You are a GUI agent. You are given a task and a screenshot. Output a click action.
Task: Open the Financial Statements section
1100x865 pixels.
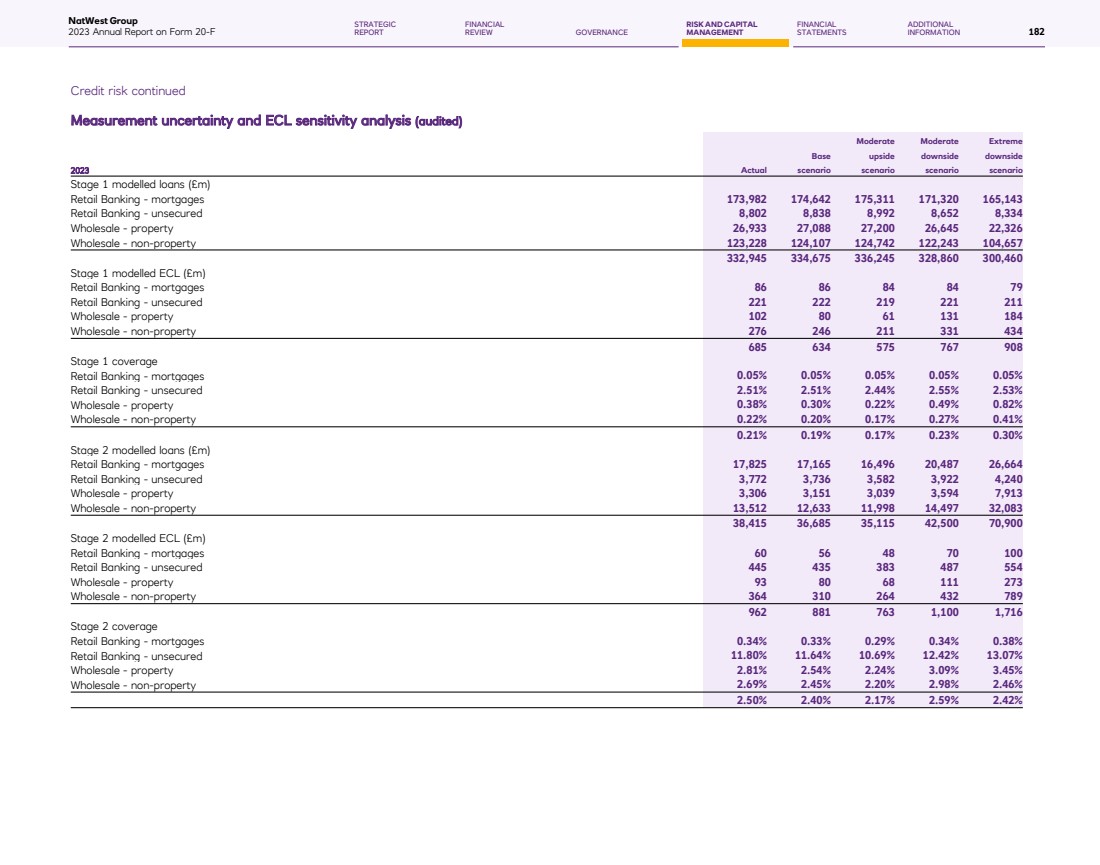(x=821, y=28)
